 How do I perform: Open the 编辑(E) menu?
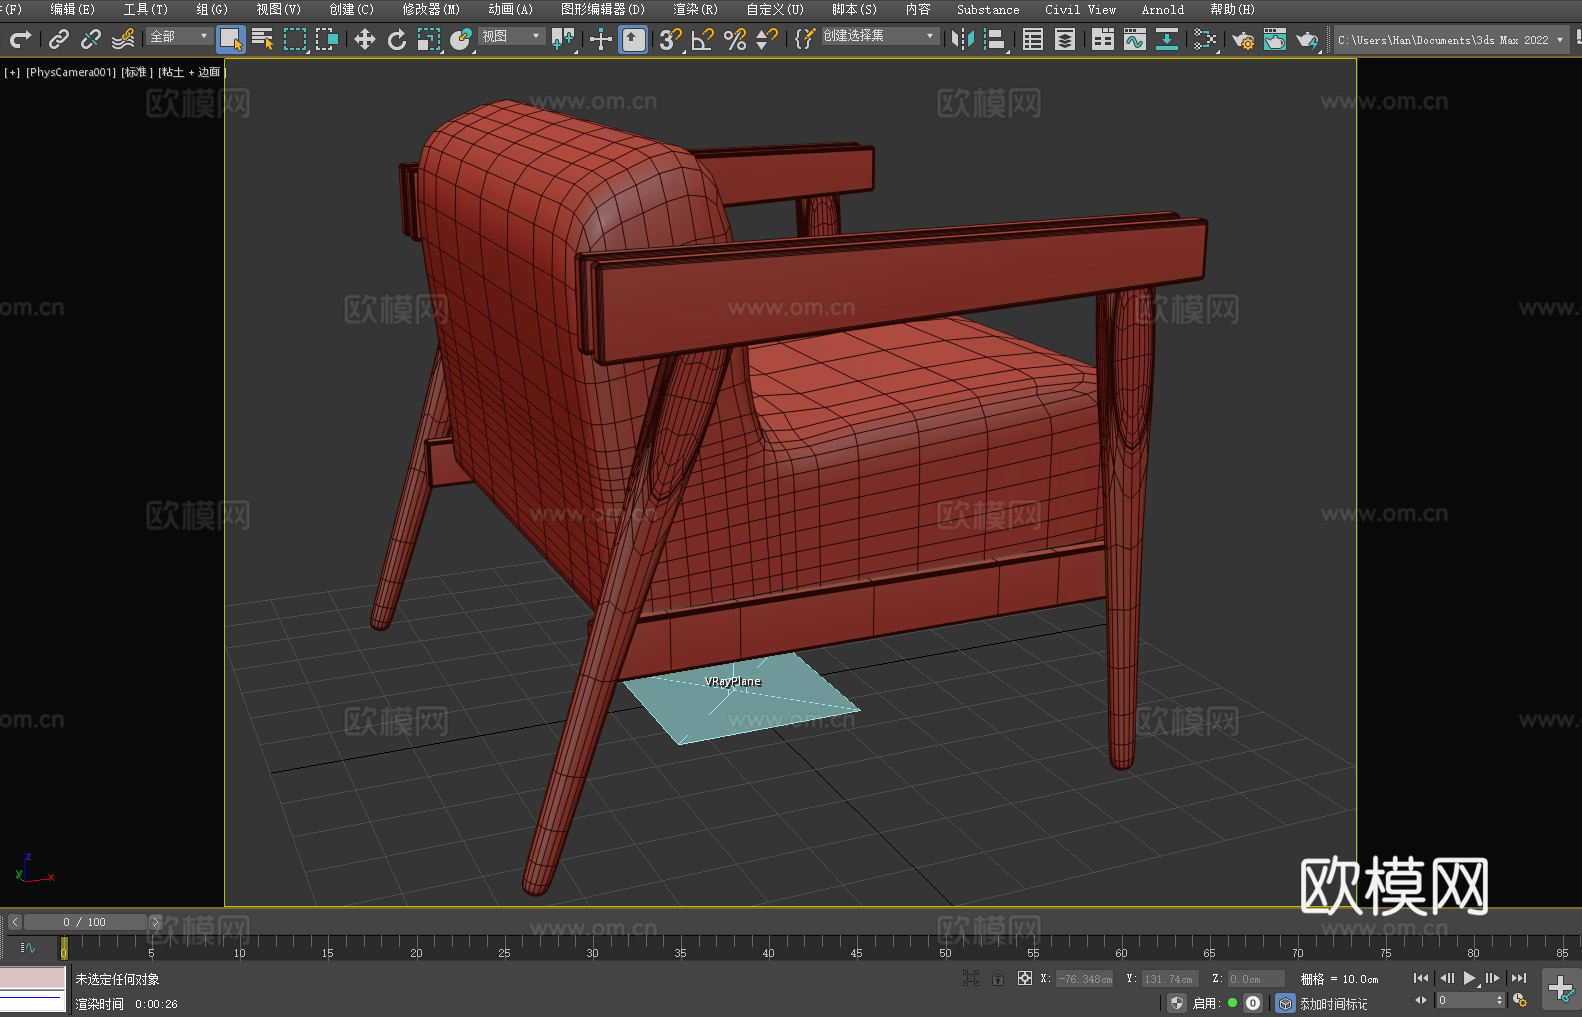[73, 9]
